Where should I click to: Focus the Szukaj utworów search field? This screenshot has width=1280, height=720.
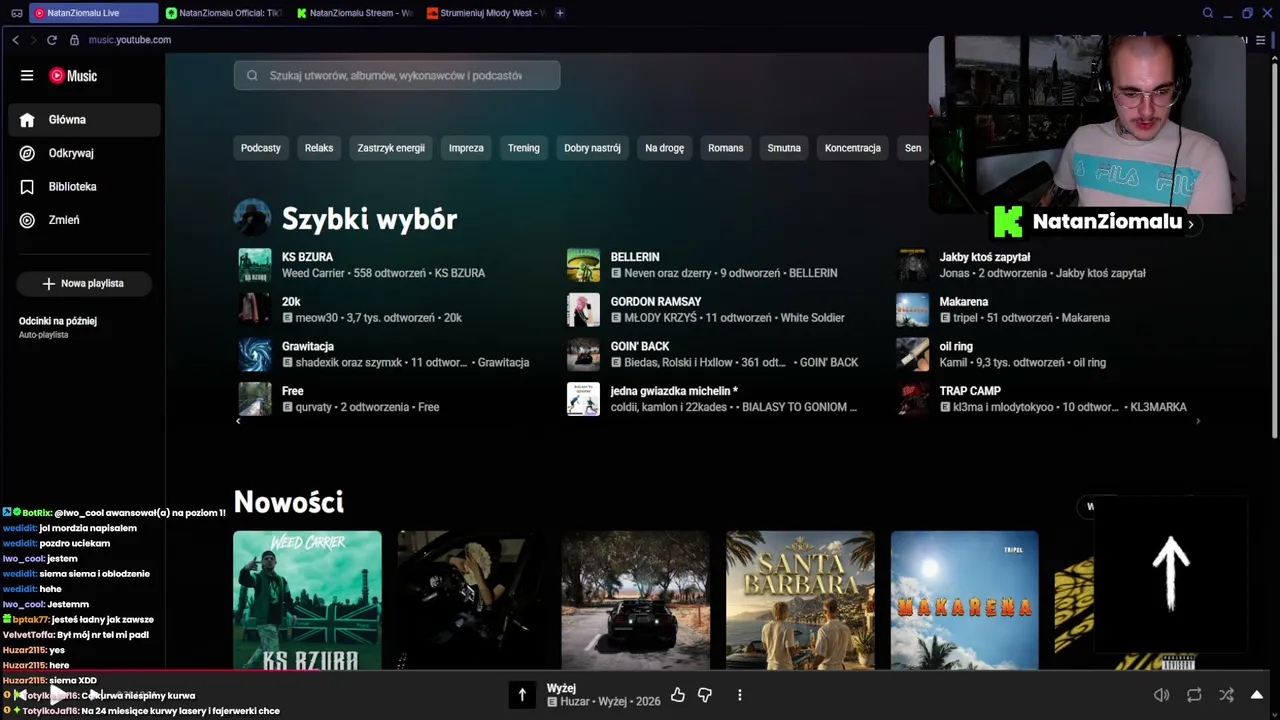[397, 76]
